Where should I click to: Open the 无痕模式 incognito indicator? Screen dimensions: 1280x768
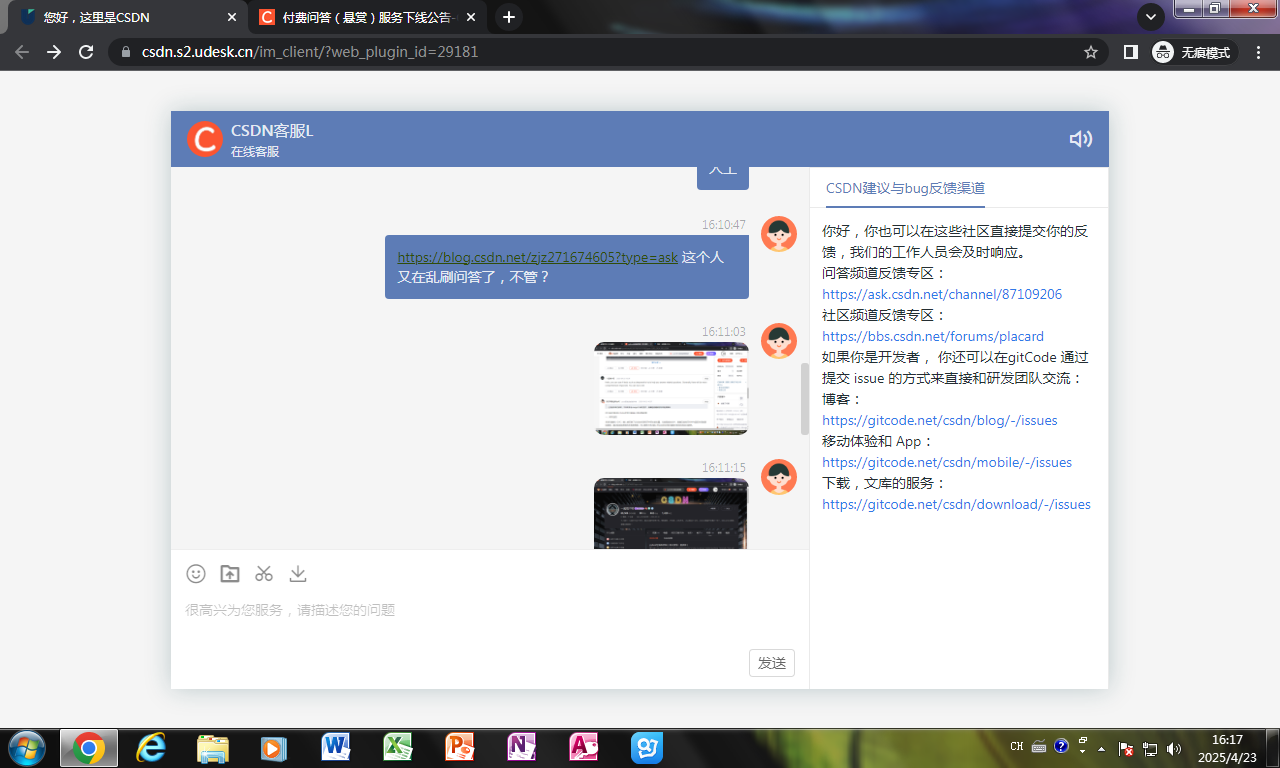[1194, 52]
